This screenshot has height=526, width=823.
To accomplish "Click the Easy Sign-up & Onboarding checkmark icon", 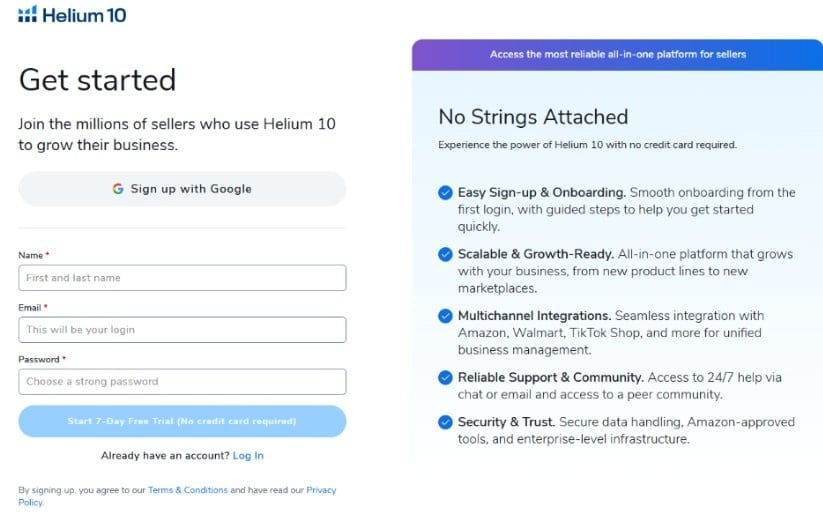I will pos(445,193).
